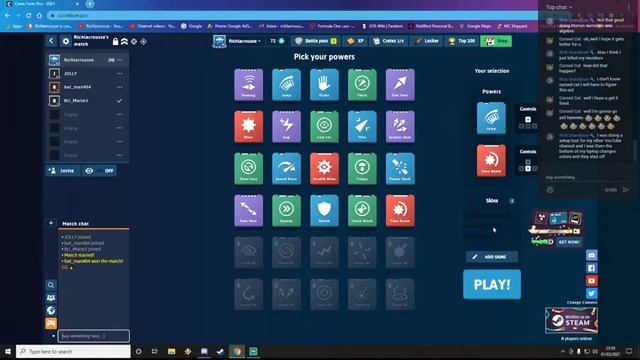
Task: Start the game with the PLAY! button
Action: [492, 284]
